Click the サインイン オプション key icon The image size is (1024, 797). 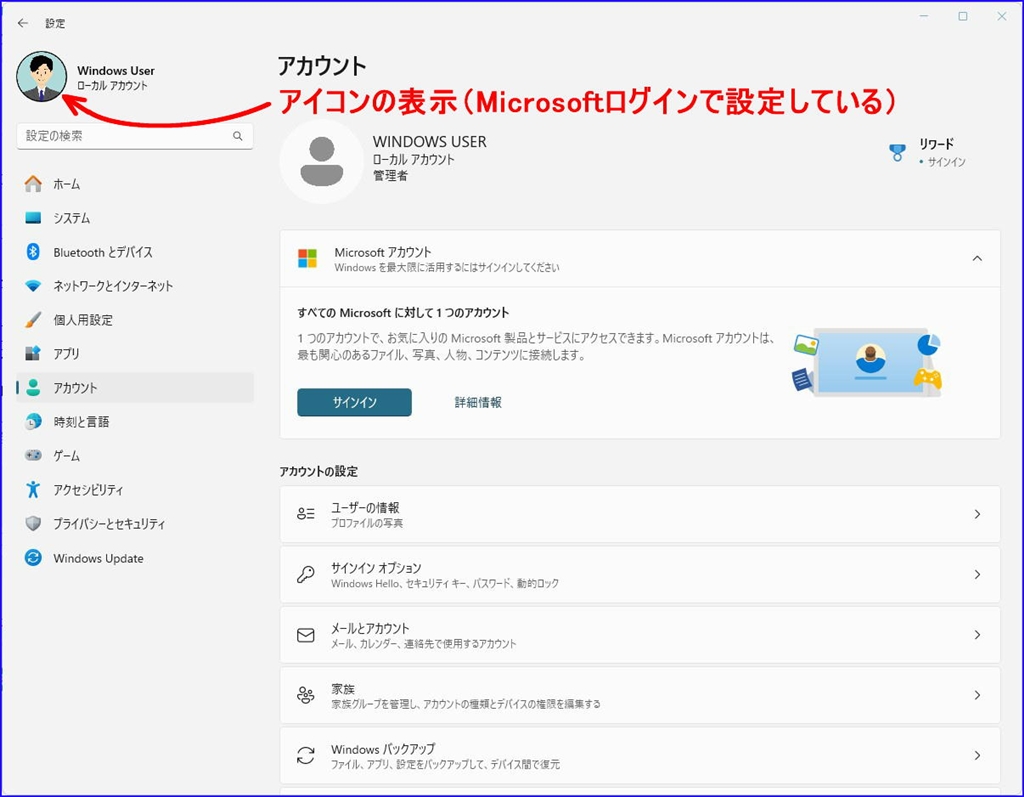(306, 574)
